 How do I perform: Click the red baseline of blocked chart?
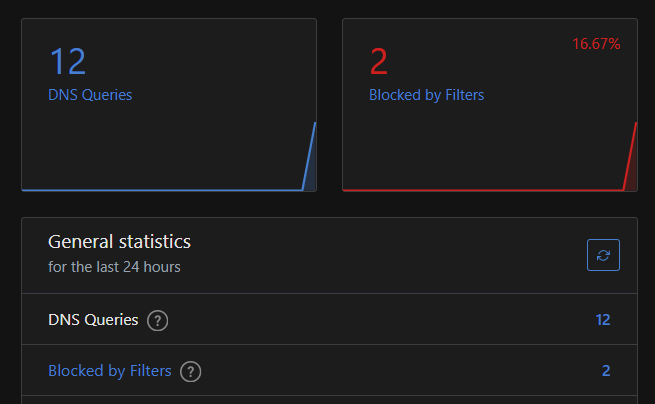483,190
